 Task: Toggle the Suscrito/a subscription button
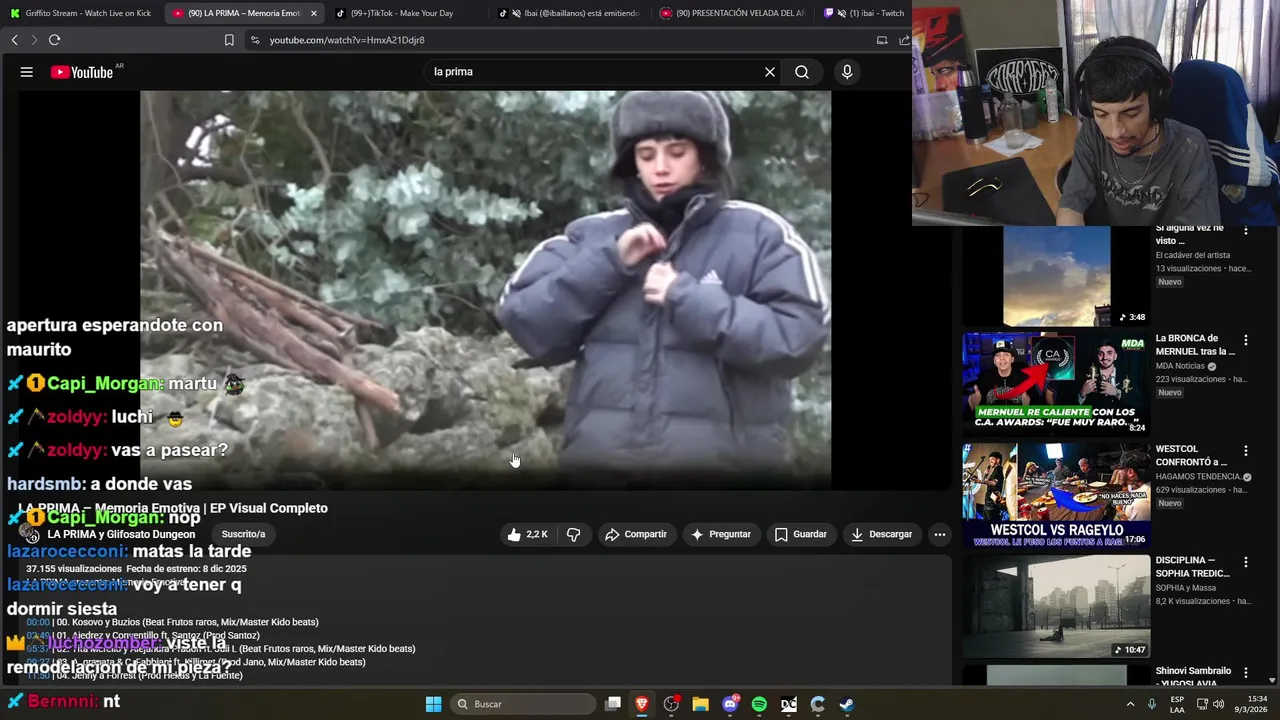coord(243,534)
